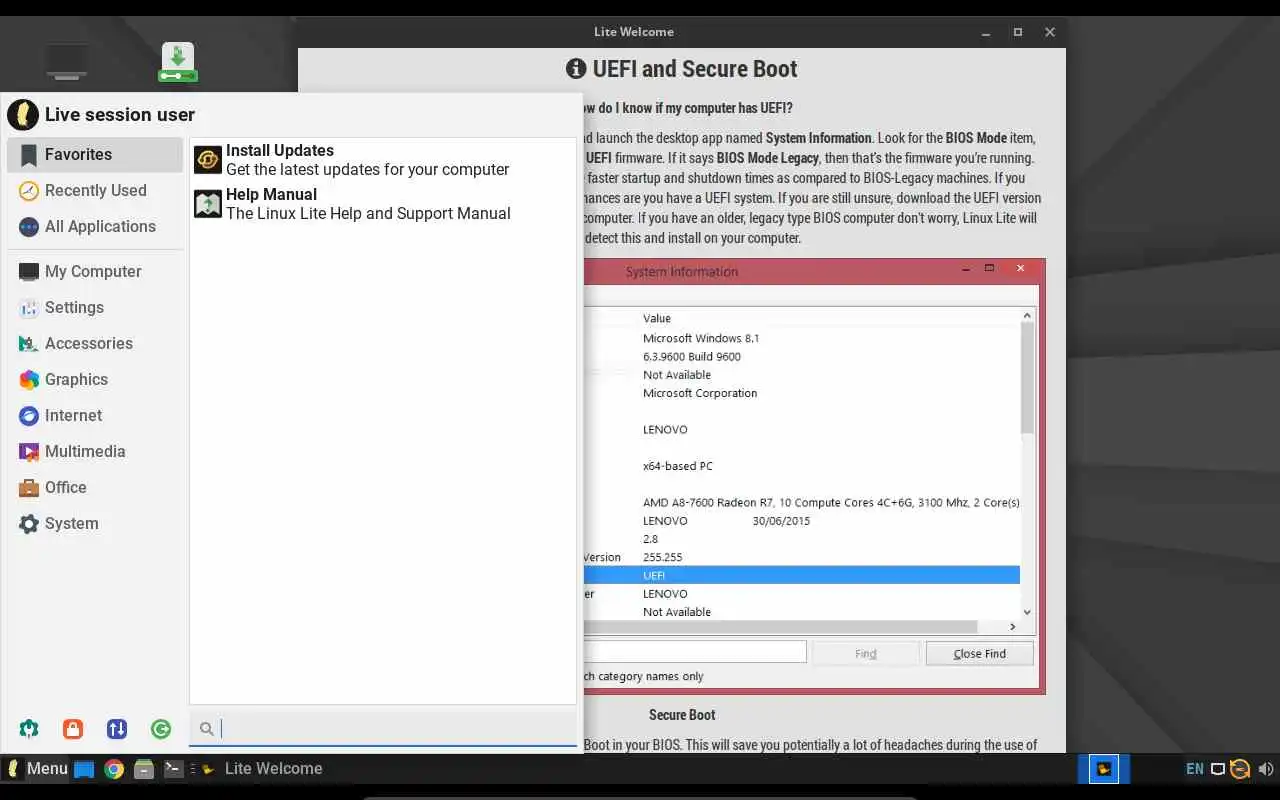
Task: Close the Lite Welcome window
Action: coord(1050,32)
